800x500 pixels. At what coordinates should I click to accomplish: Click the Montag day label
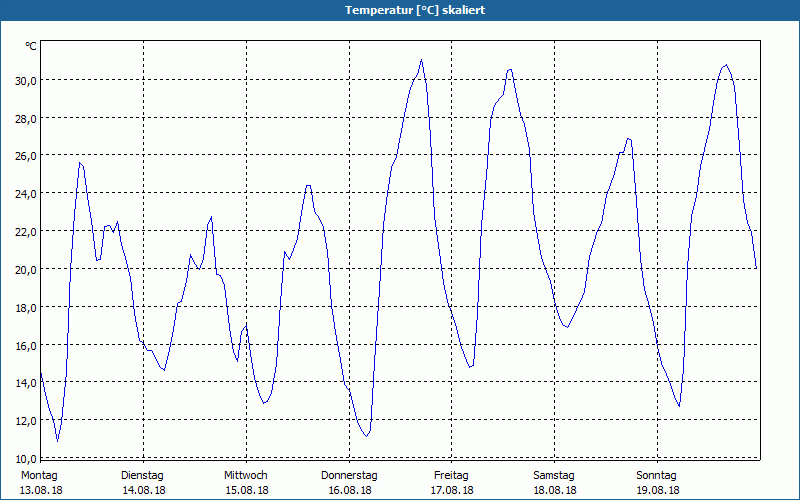(x=39, y=476)
